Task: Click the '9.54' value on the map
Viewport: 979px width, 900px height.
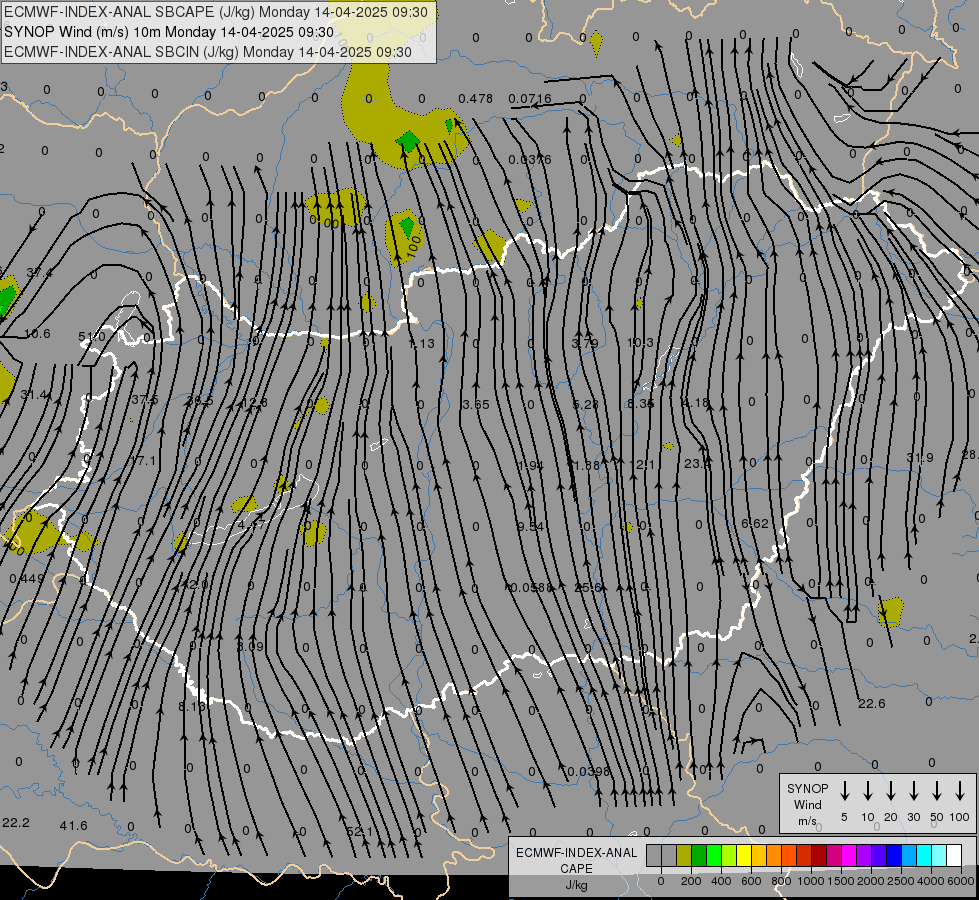Action: pos(530,527)
